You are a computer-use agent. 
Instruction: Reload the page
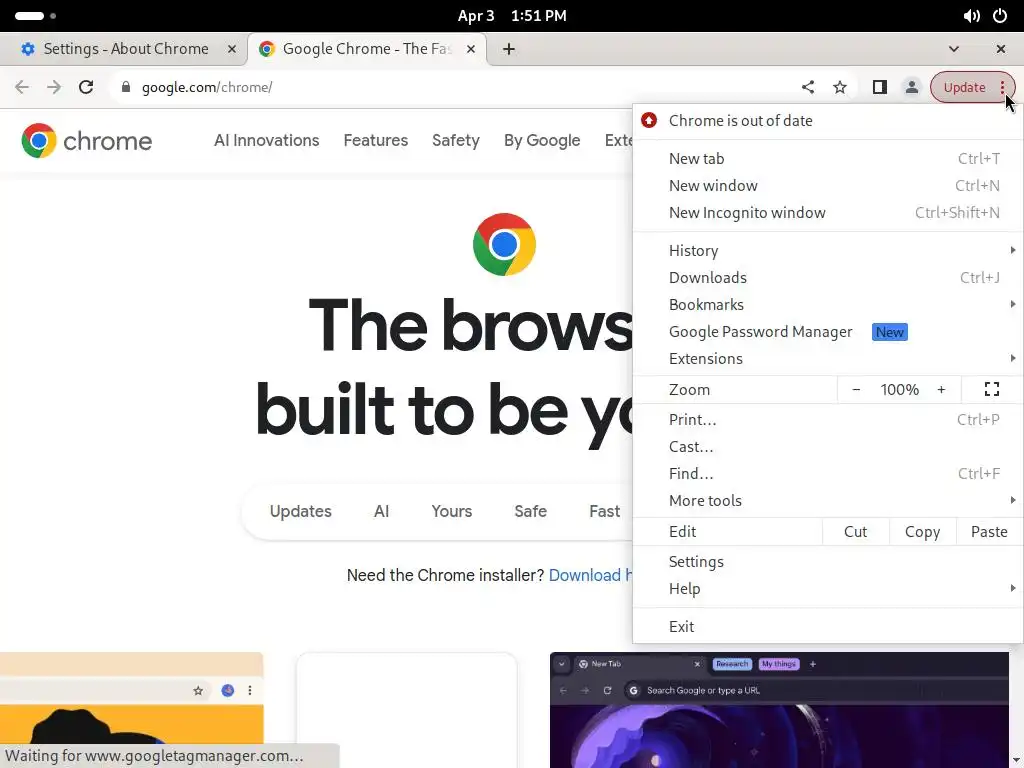[86, 87]
